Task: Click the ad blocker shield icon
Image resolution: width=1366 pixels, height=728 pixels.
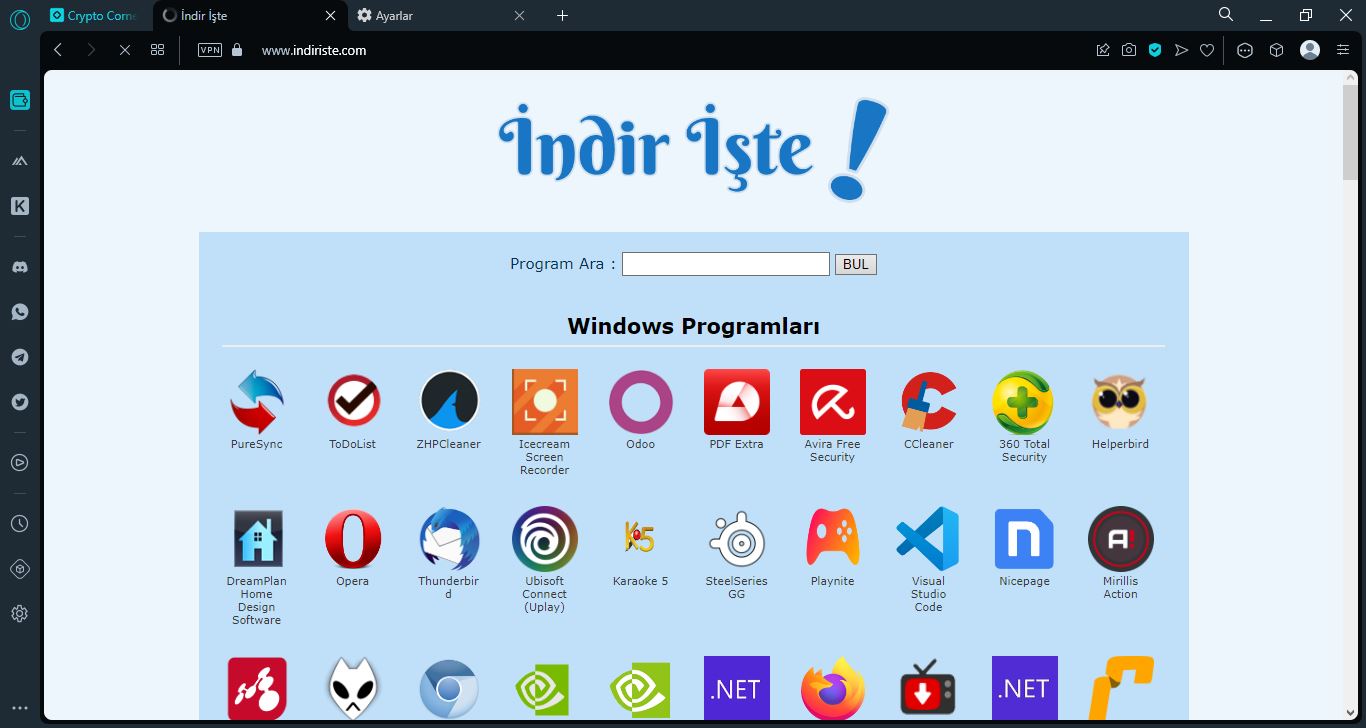Action: point(1155,50)
